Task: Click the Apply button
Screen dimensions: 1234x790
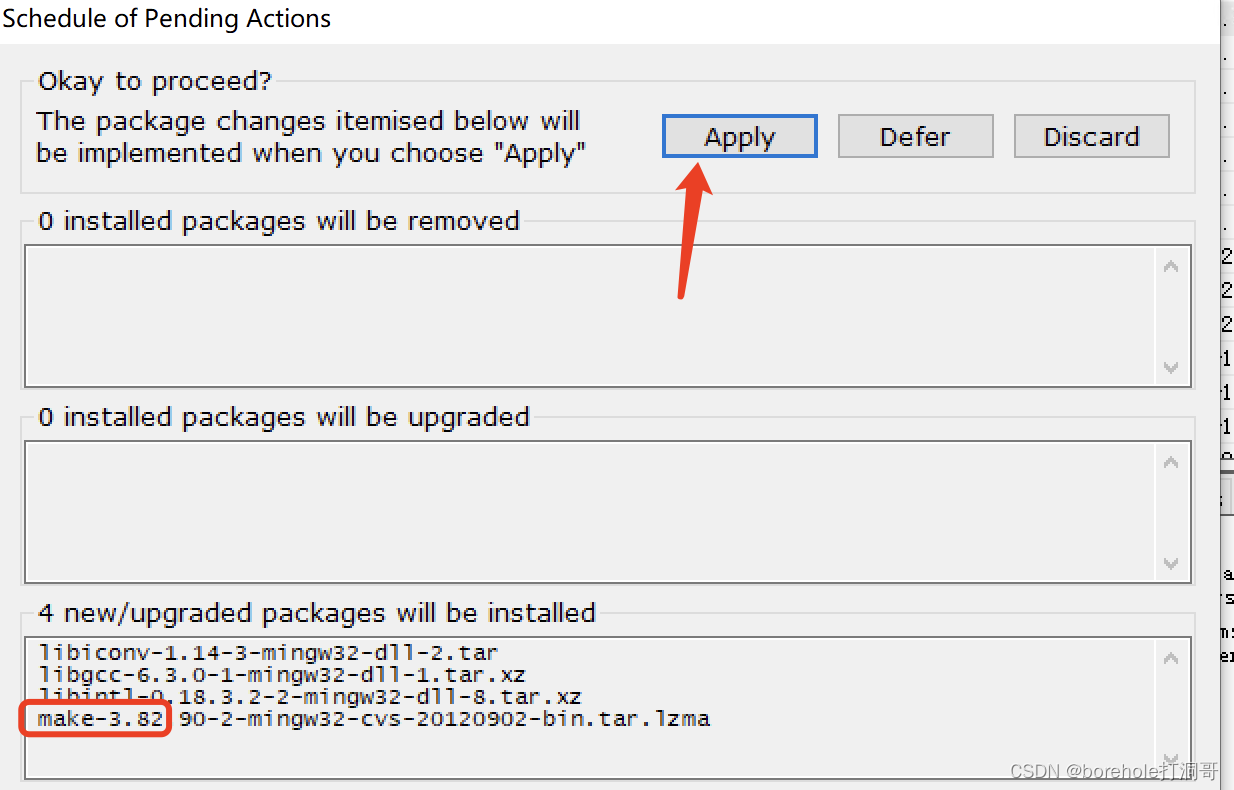Action: 739,137
